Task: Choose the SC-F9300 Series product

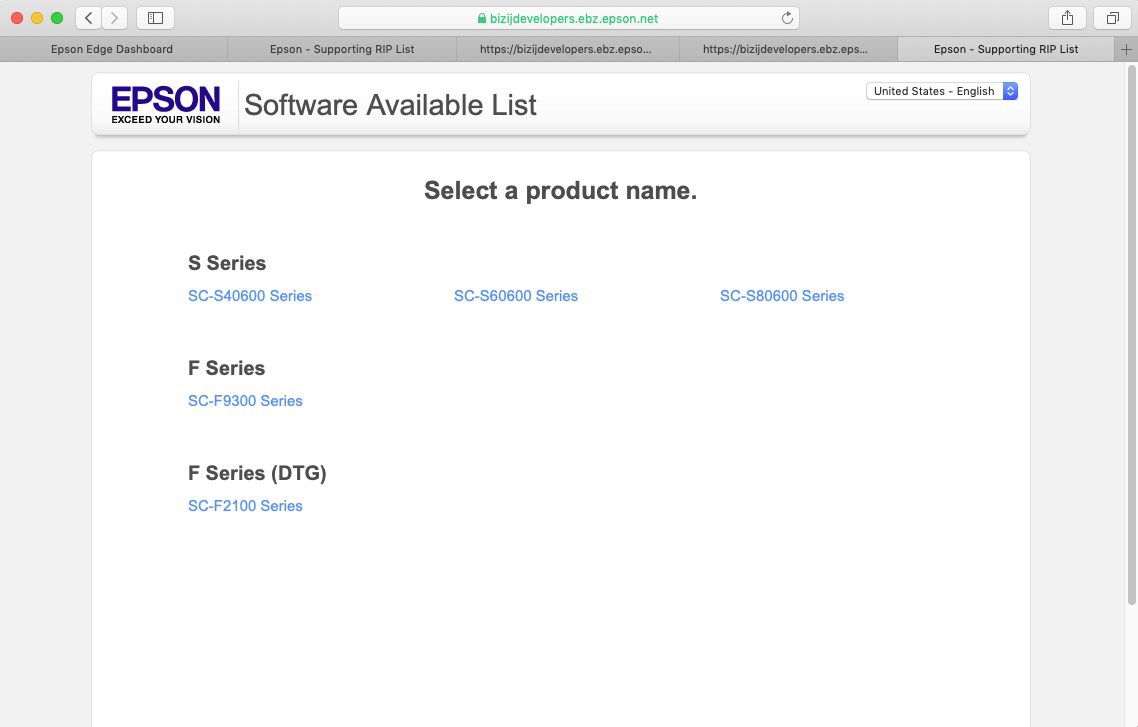Action: [x=245, y=401]
